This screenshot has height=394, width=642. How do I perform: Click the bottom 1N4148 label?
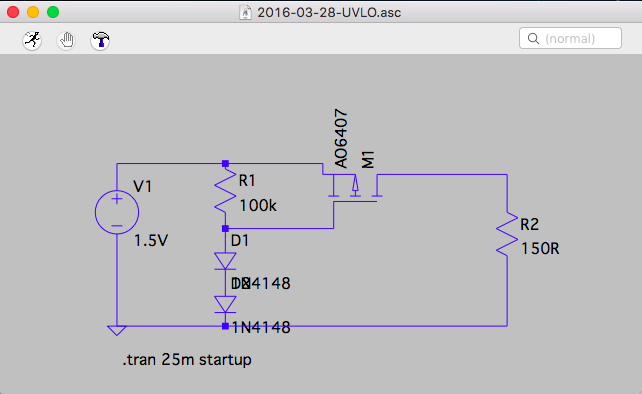pyautogui.click(x=261, y=327)
